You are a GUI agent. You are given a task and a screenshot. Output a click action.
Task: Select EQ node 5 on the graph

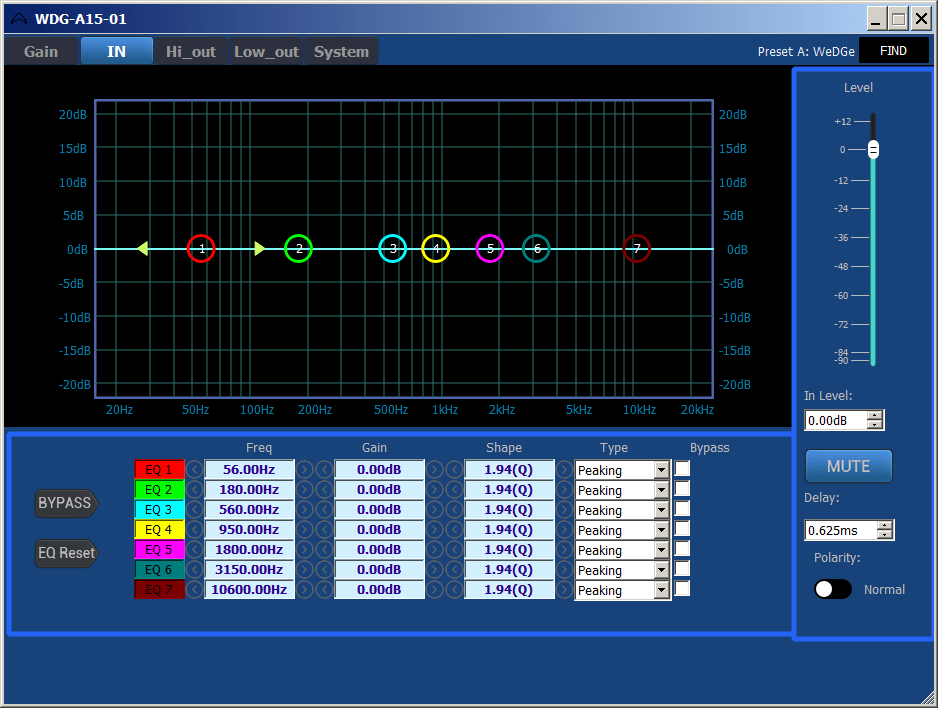pyautogui.click(x=489, y=249)
